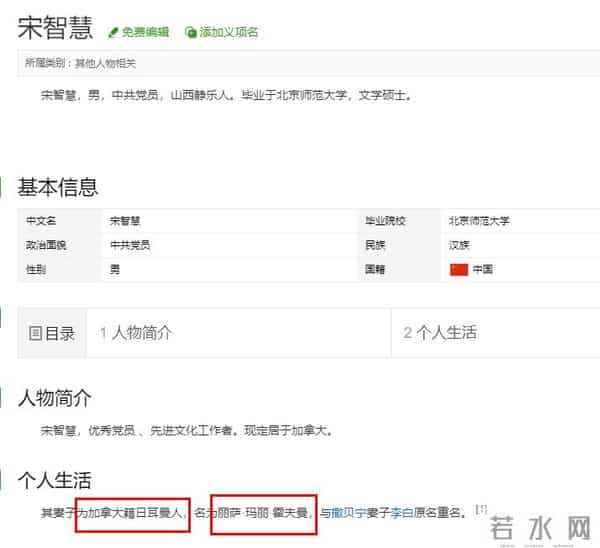Click the 基本信息 section heading
The image size is (600, 548).
coord(58,187)
